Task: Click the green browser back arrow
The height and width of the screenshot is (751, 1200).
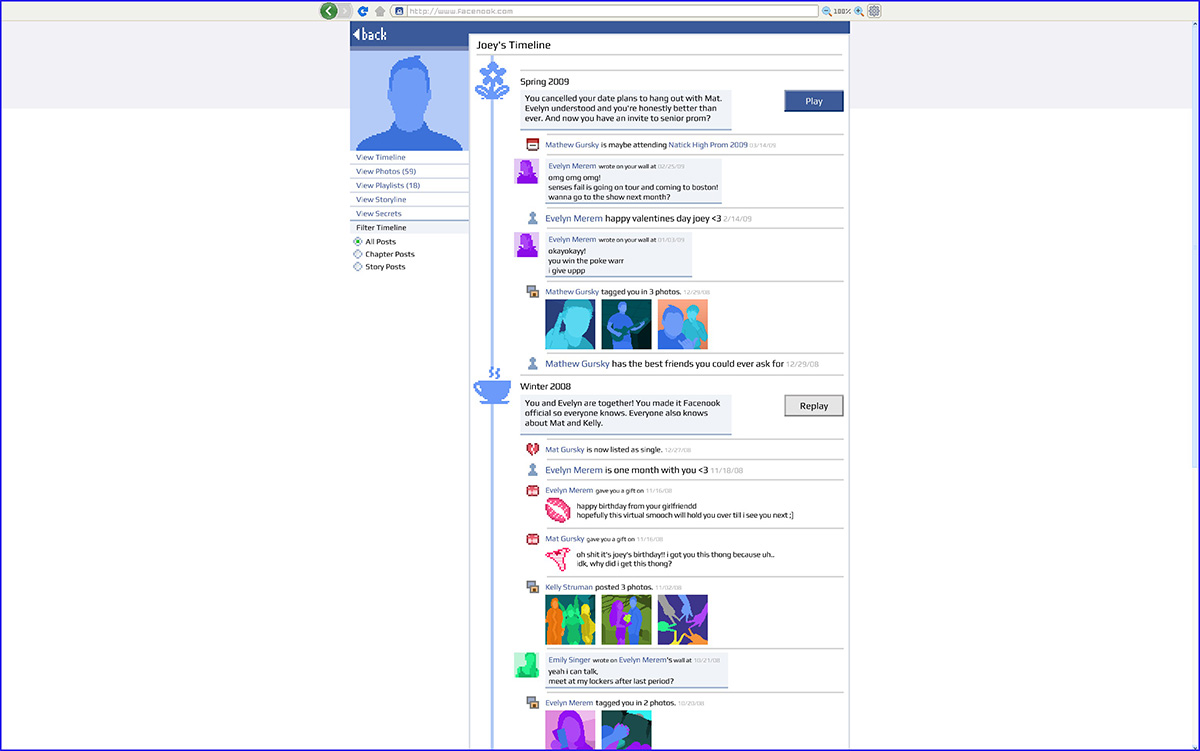Action: tap(329, 11)
